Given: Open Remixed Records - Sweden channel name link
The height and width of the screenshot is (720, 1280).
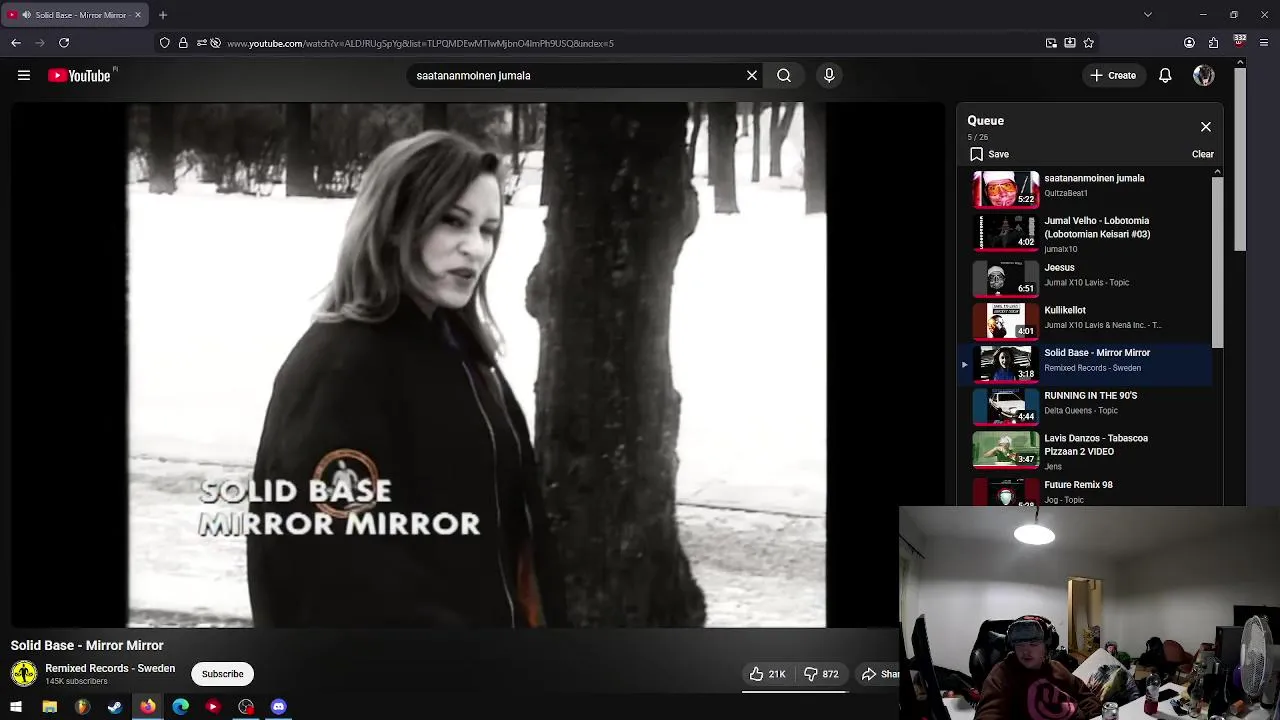Looking at the screenshot, I should click(110, 668).
